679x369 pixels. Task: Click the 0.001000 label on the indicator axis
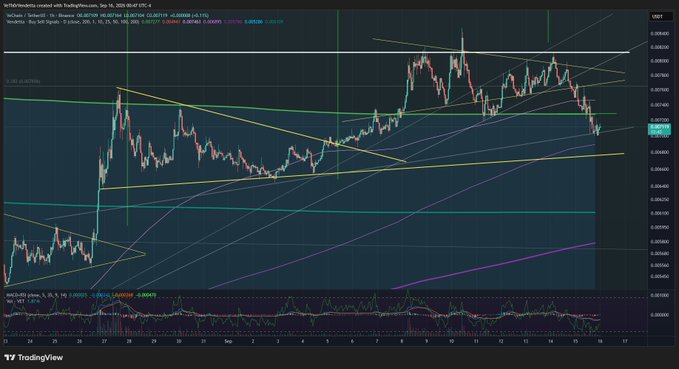coord(659,295)
